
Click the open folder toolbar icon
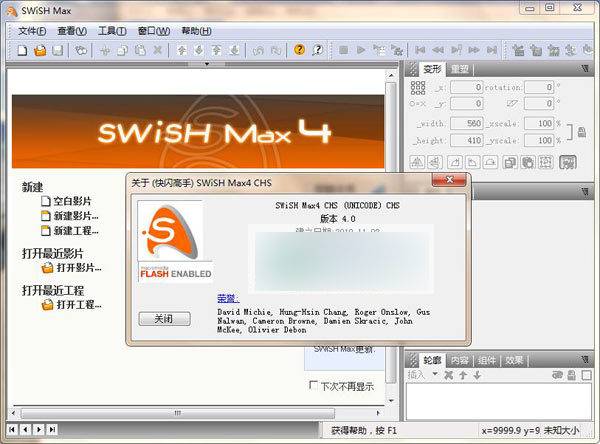[41, 49]
